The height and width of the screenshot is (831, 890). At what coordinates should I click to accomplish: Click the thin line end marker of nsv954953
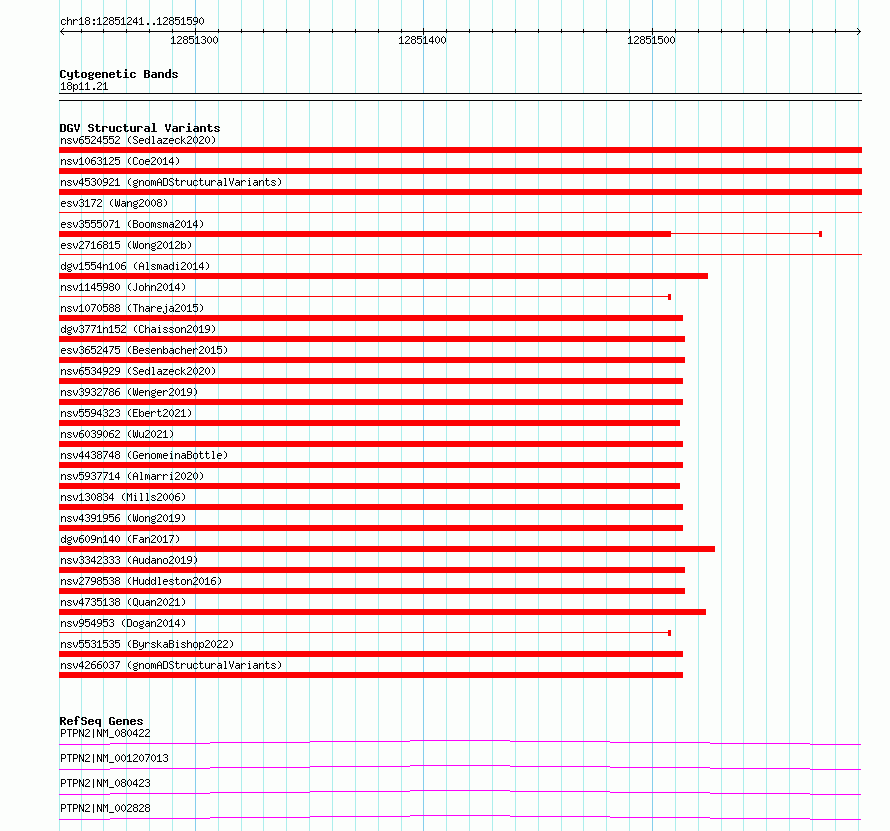click(x=670, y=633)
